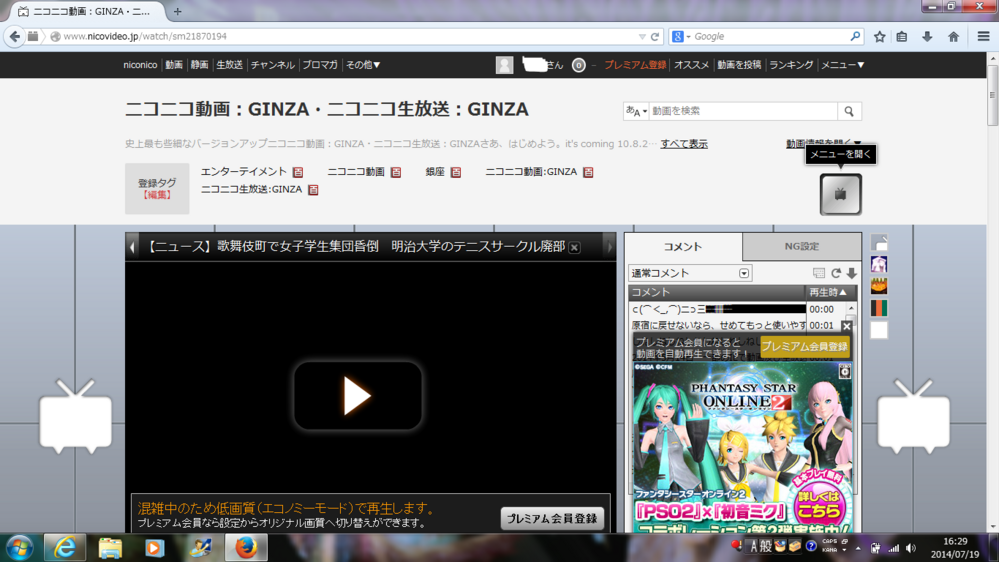Switch to the NG設定 tab

(801, 247)
